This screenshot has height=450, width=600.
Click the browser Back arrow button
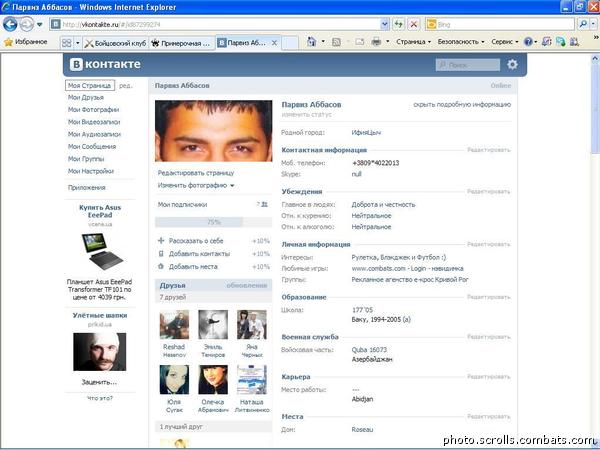pos(10,24)
